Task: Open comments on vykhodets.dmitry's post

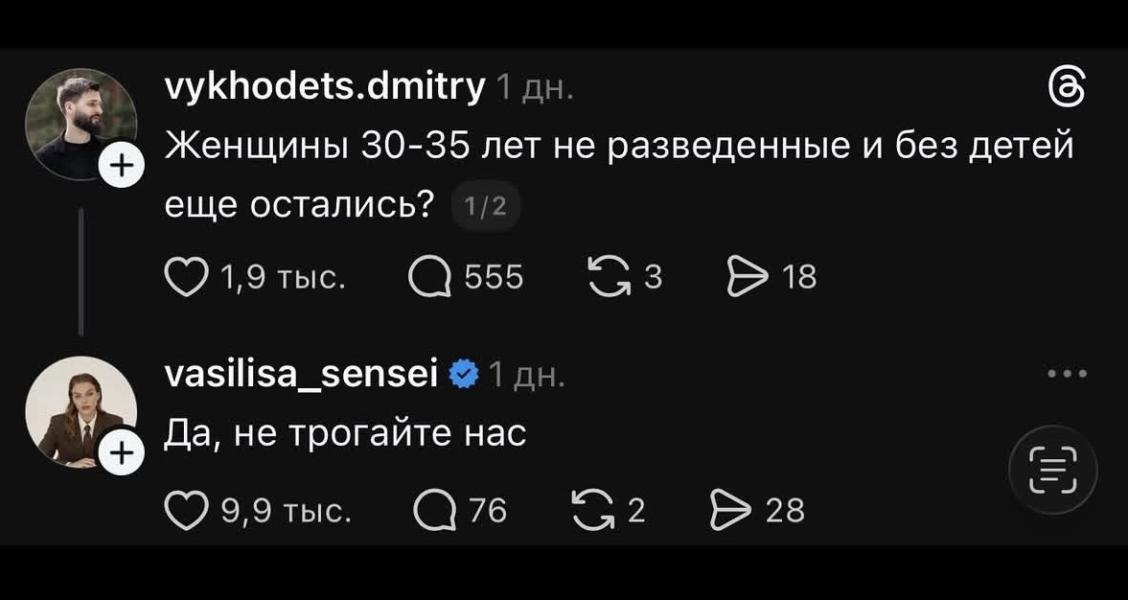Action: click(432, 277)
